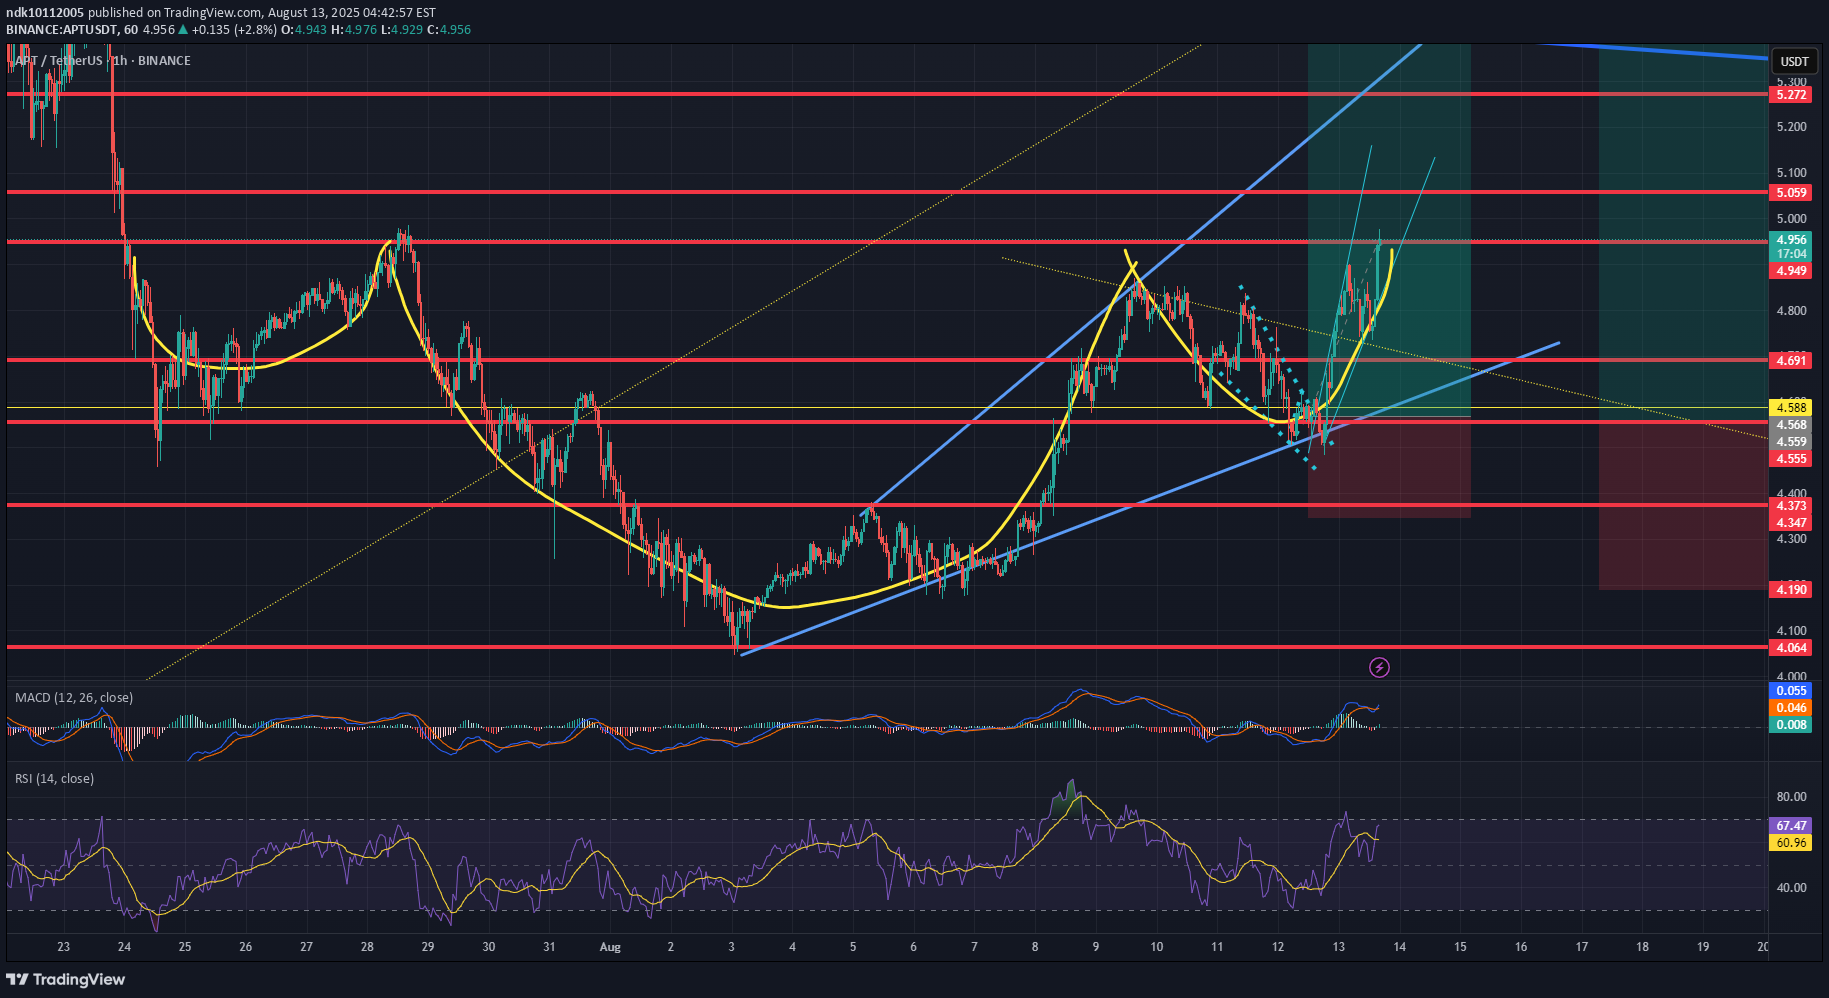Click the 4.800 price scale label
The width and height of the screenshot is (1829, 998).
pos(1792,311)
